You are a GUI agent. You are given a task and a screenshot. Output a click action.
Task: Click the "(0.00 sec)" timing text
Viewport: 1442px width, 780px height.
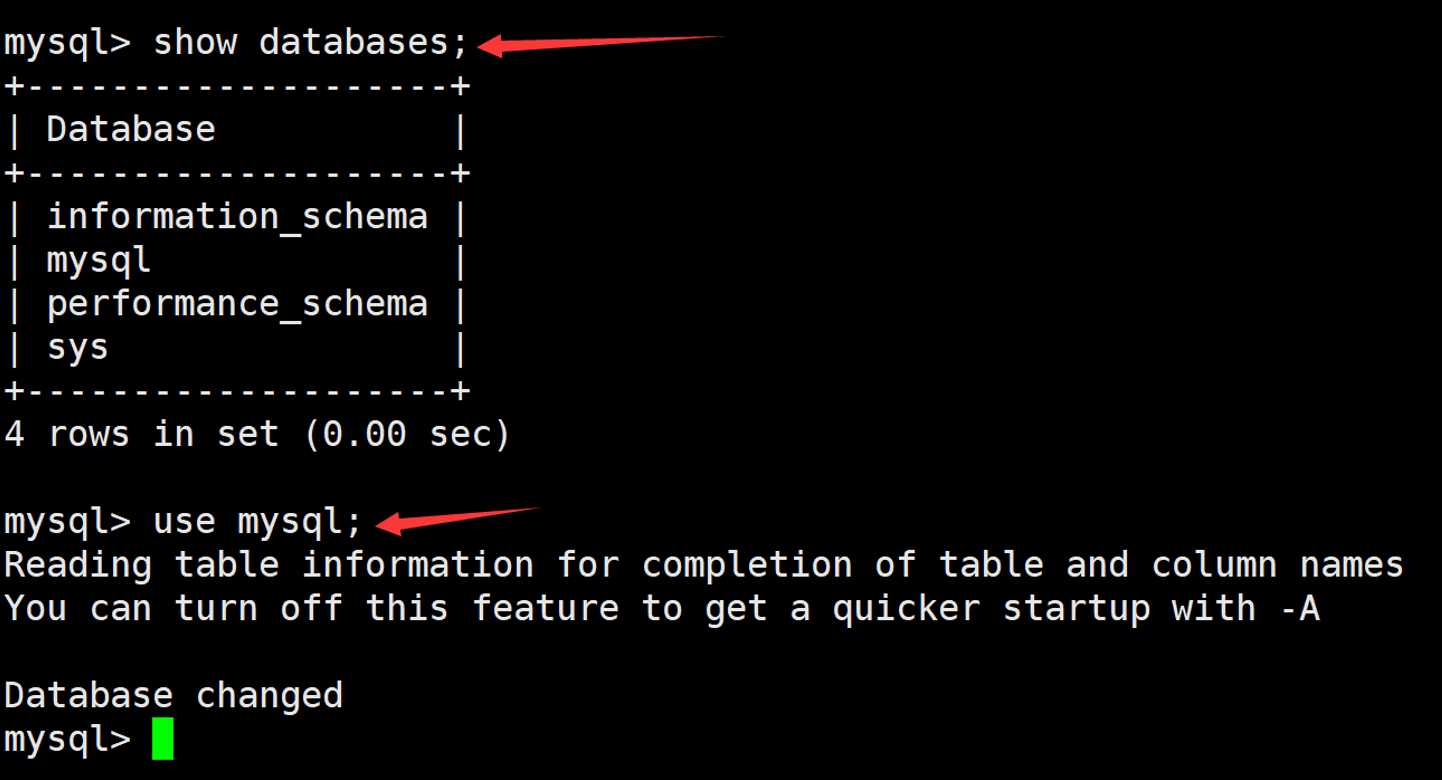[406, 434]
